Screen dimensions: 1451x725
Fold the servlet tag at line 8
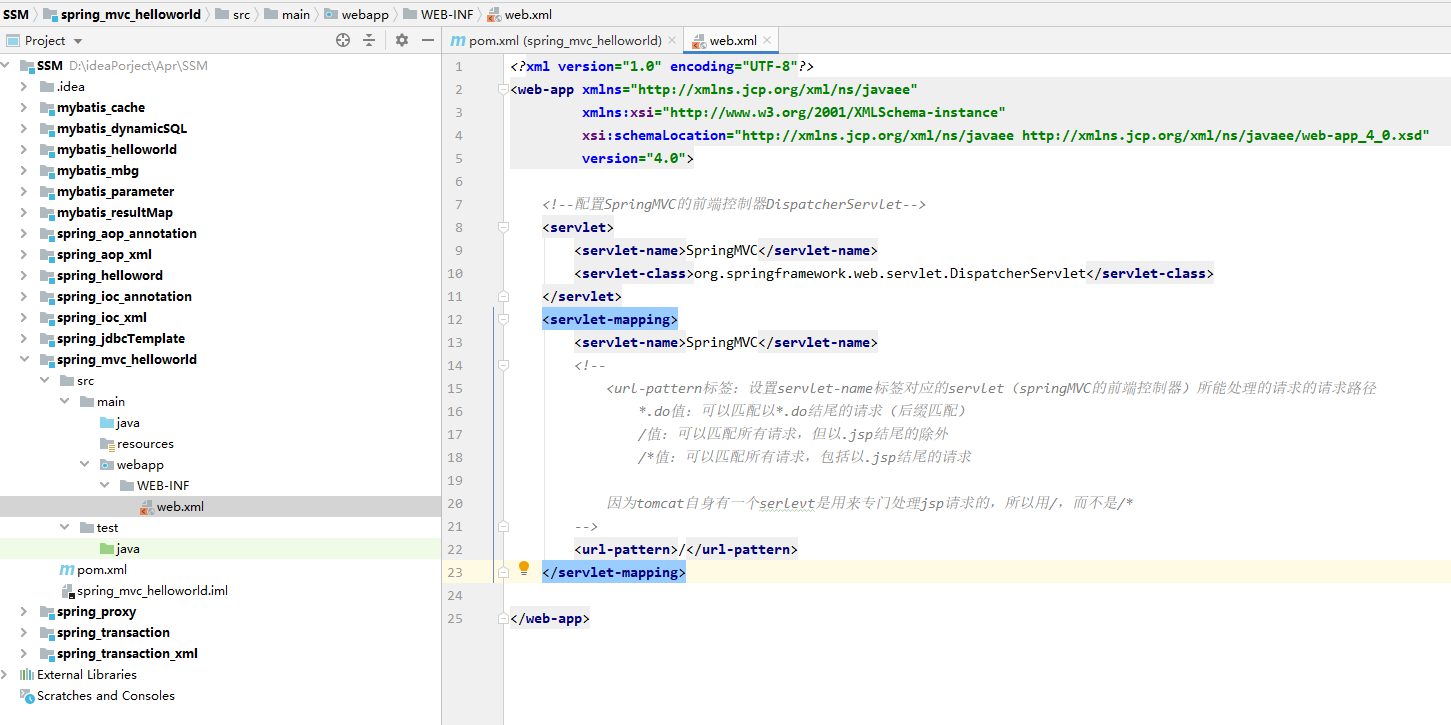click(504, 228)
